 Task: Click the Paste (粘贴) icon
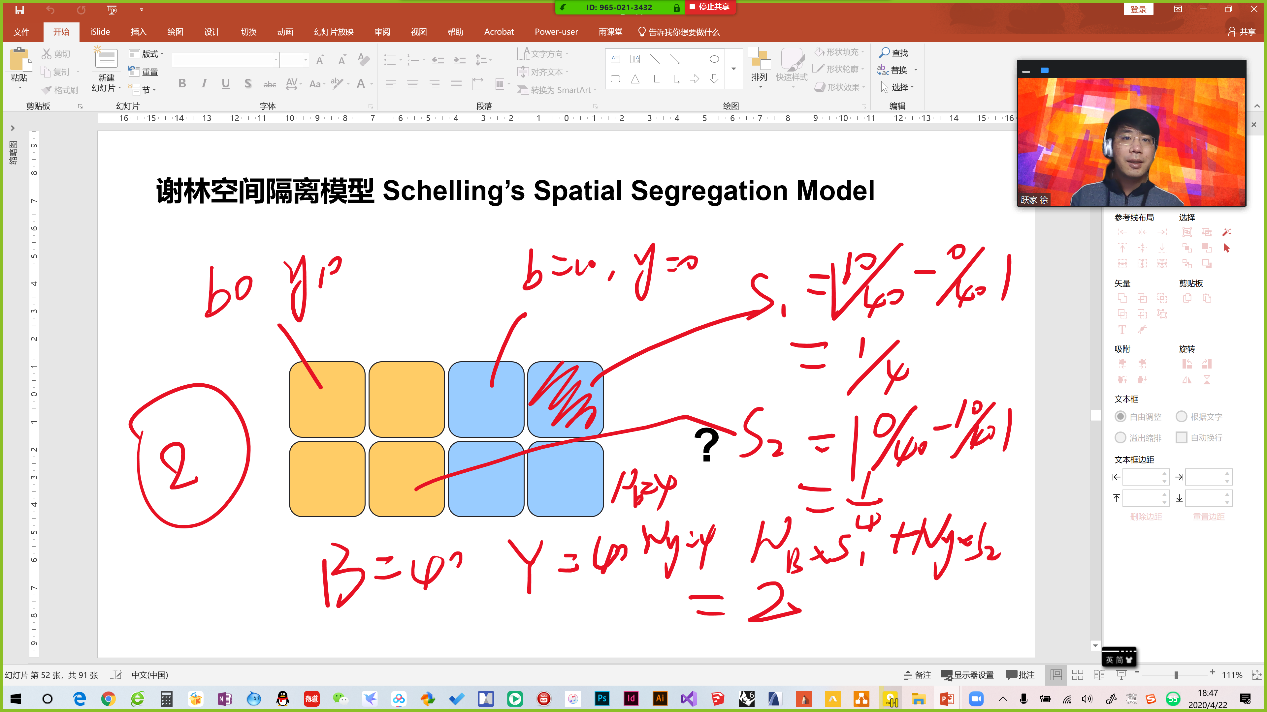tap(19, 65)
